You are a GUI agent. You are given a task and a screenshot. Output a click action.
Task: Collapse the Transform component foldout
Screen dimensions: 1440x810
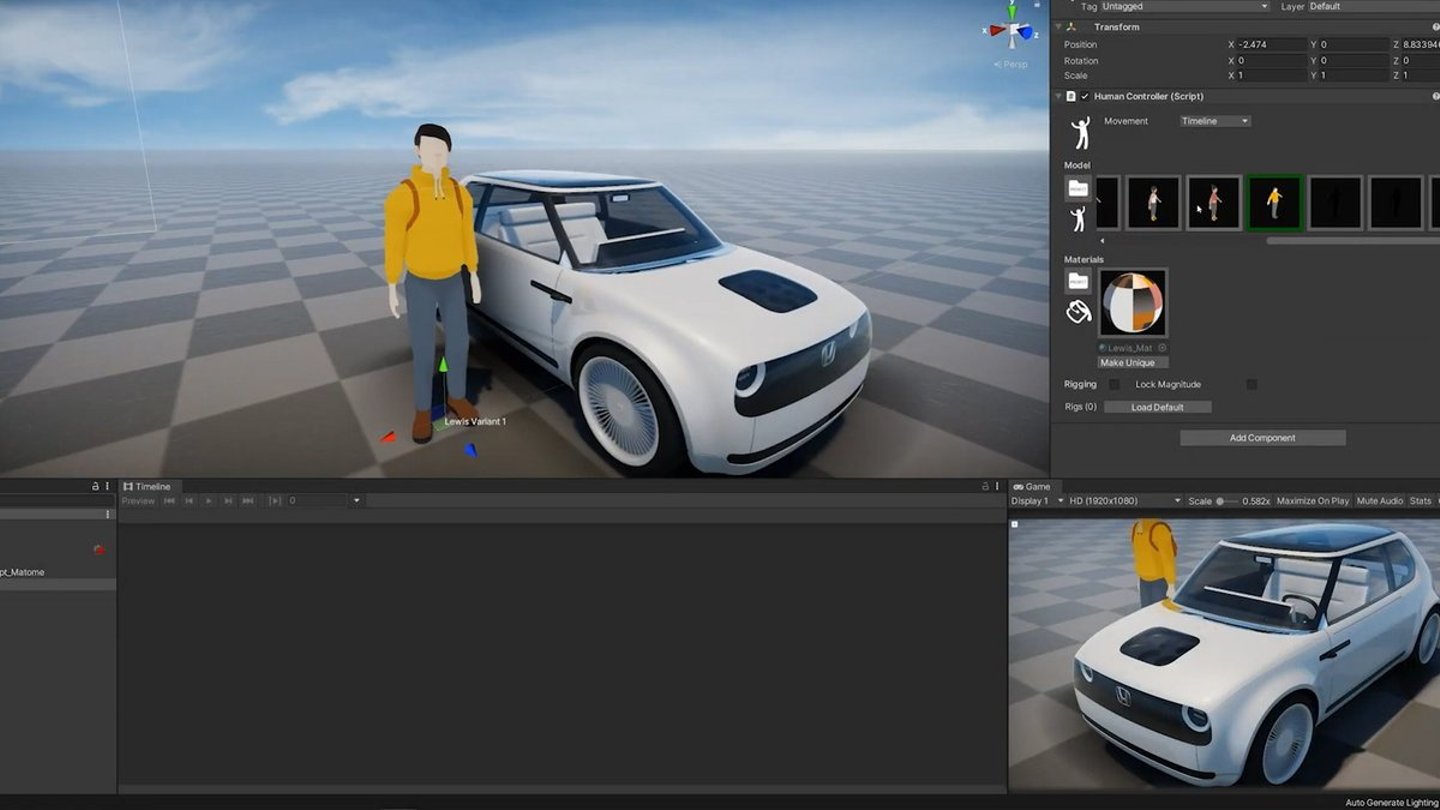pos(1059,27)
